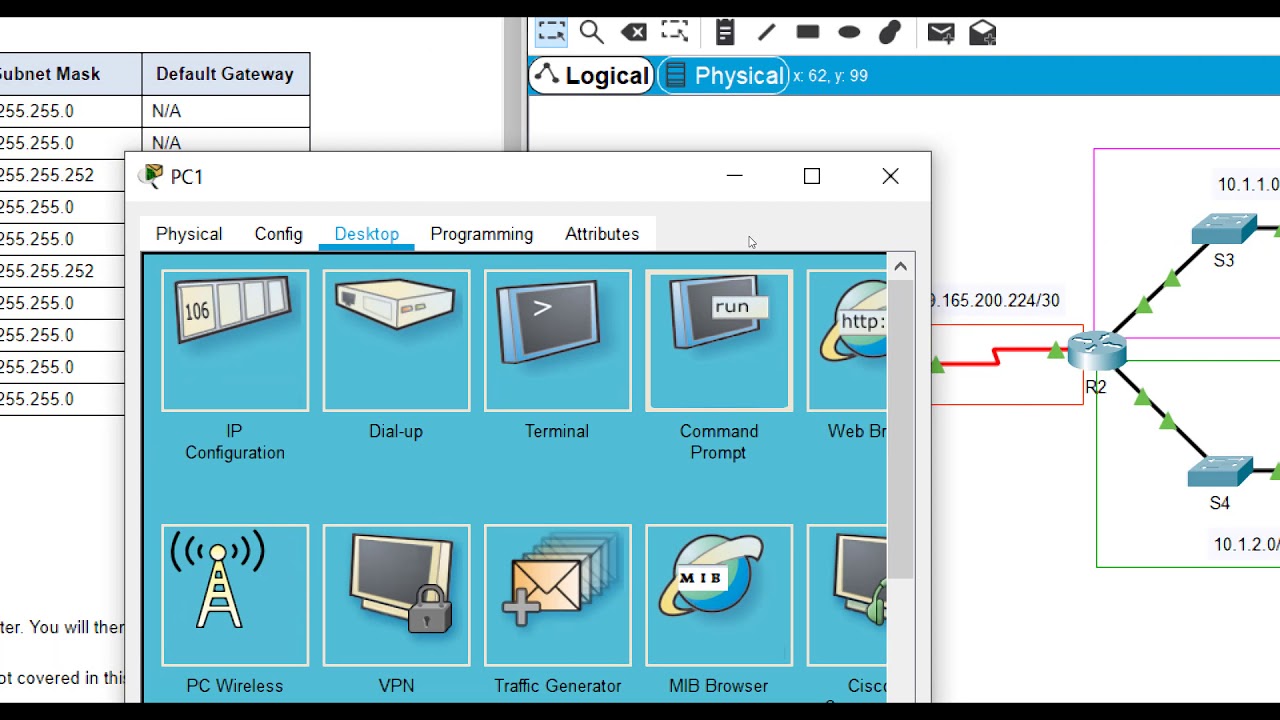Choose the Inspect magnifier tool
The width and height of the screenshot is (1280, 720).
point(591,33)
